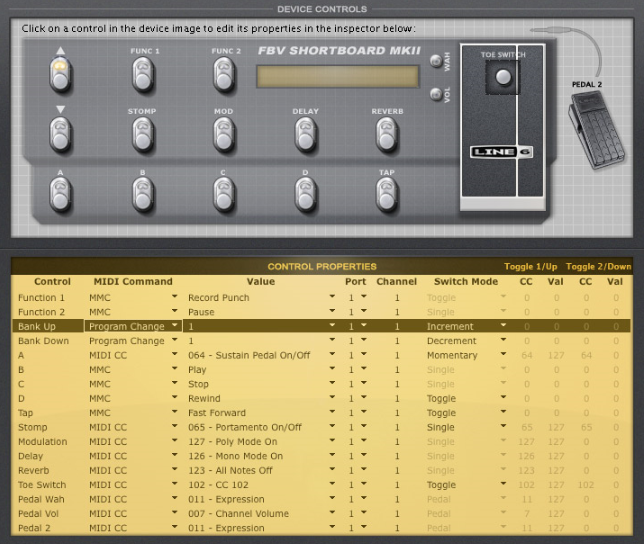Click value '007 - Channel Volume'

click(x=239, y=514)
